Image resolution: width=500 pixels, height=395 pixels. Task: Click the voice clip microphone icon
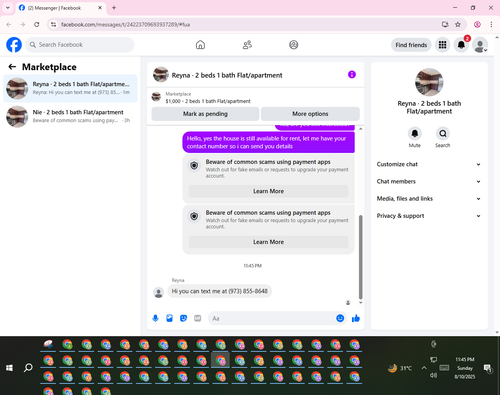coord(155,318)
